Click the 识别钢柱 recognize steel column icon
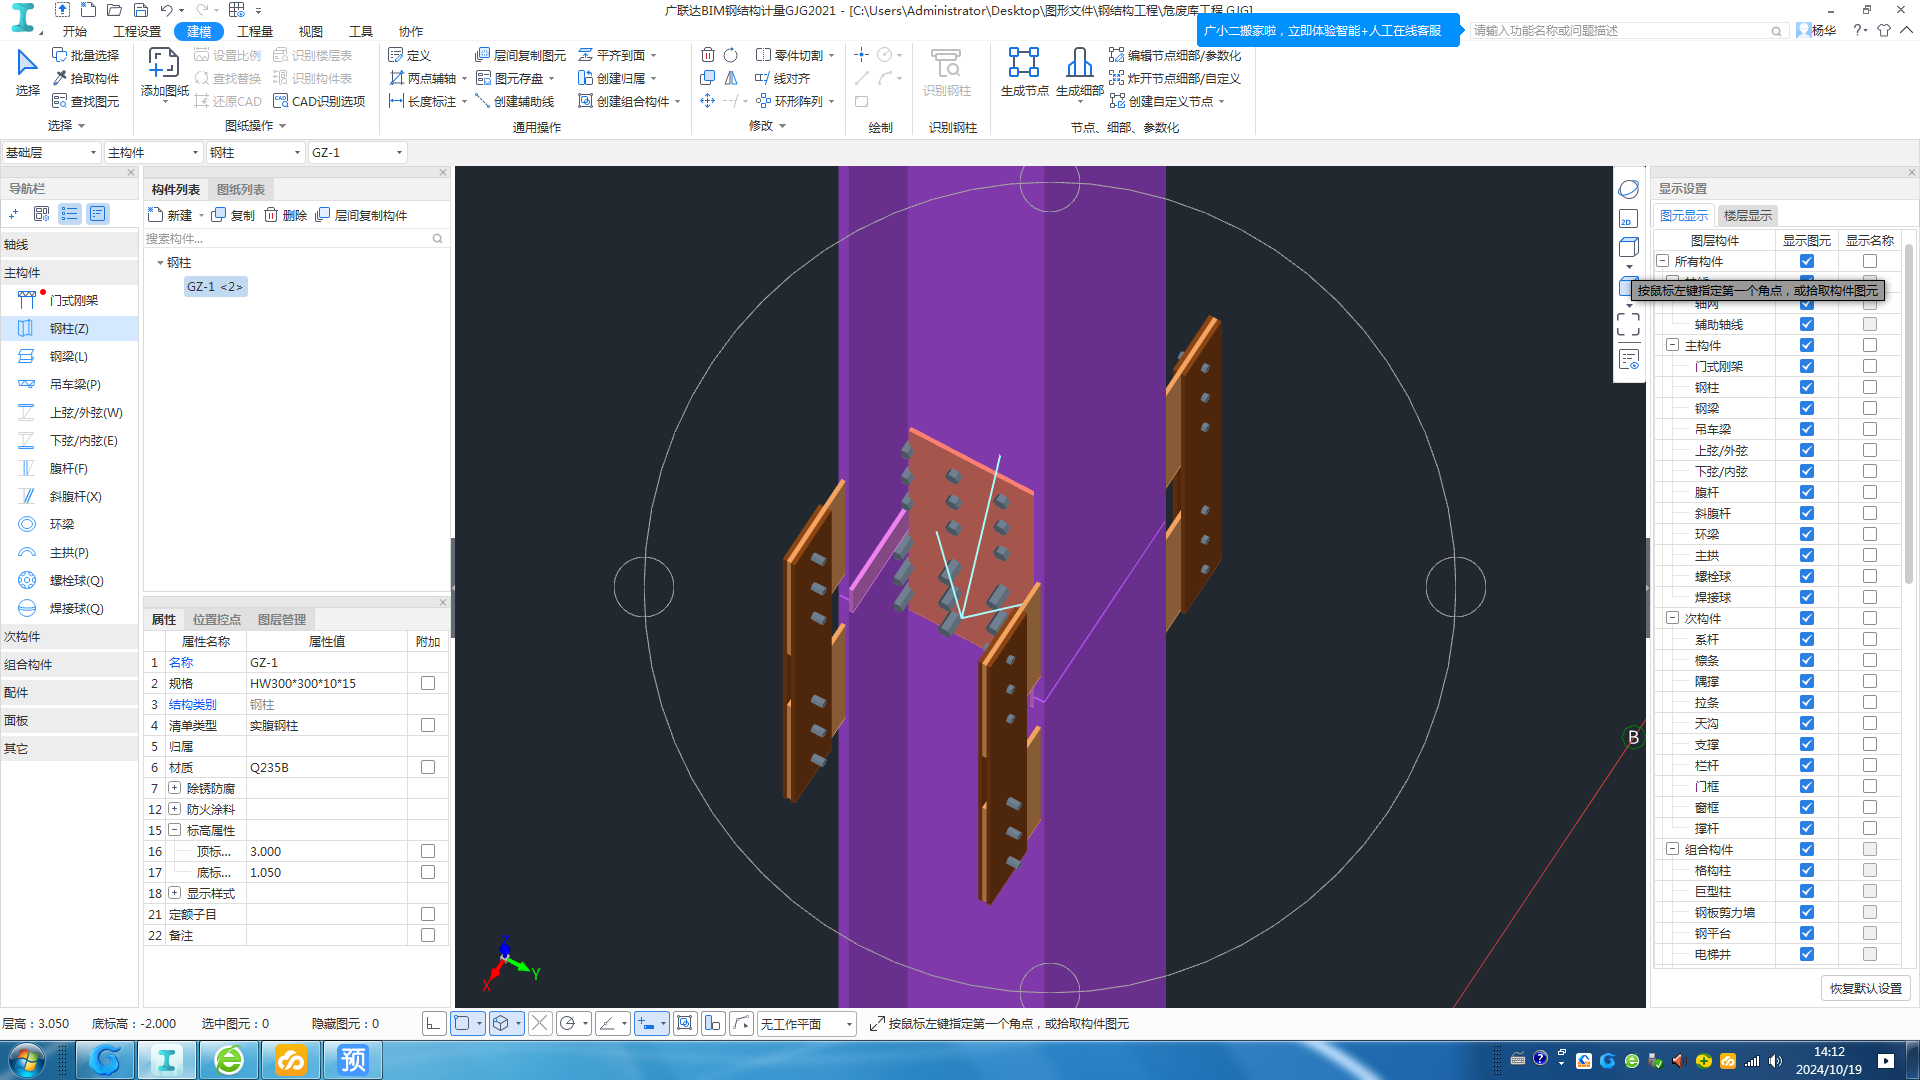1920x1080 pixels. tap(946, 73)
